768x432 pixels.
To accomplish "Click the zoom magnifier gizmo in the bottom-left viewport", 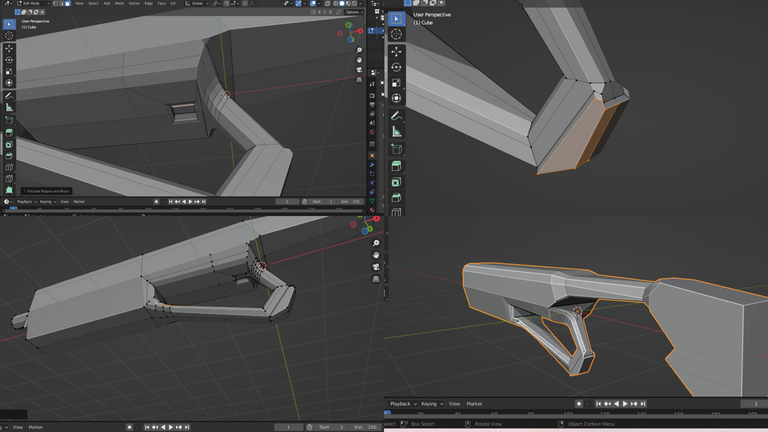I will (x=376, y=243).
